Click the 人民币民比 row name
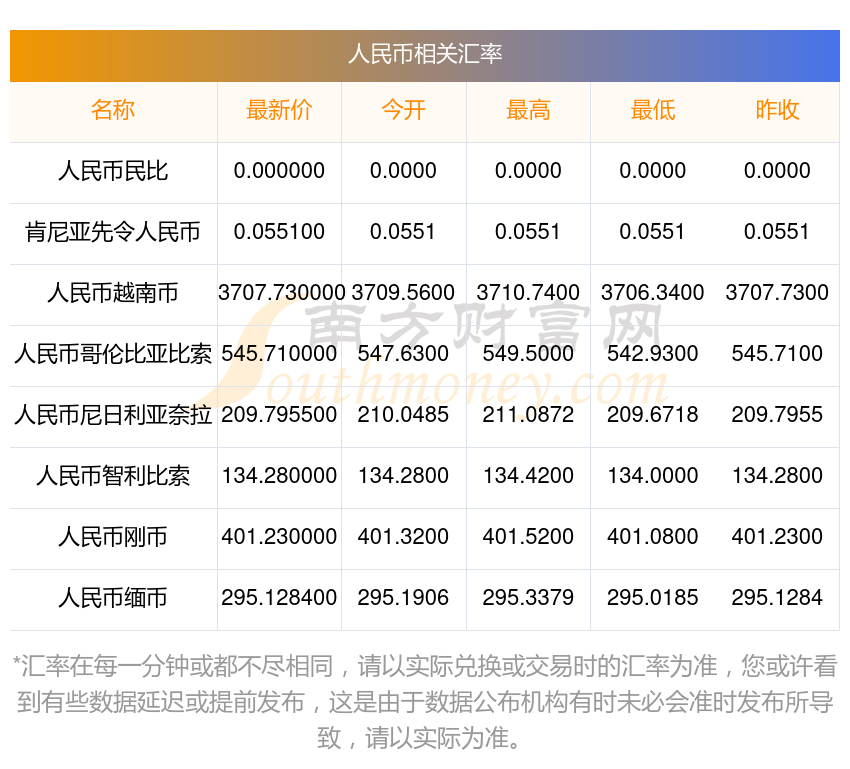The height and width of the screenshot is (769, 850). [113, 171]
